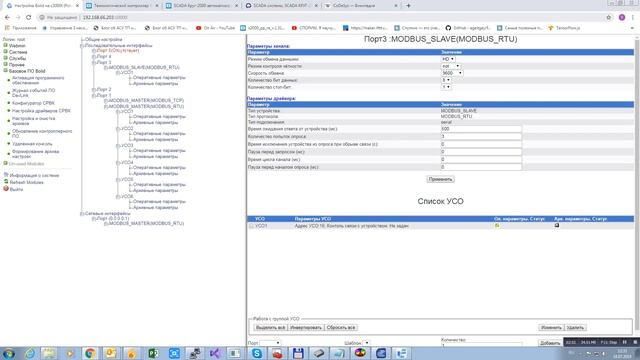This screenshot has width=640, height=360.
Task: Open the Github bookmark in bookmarks bar
Action: pos(468,28)
